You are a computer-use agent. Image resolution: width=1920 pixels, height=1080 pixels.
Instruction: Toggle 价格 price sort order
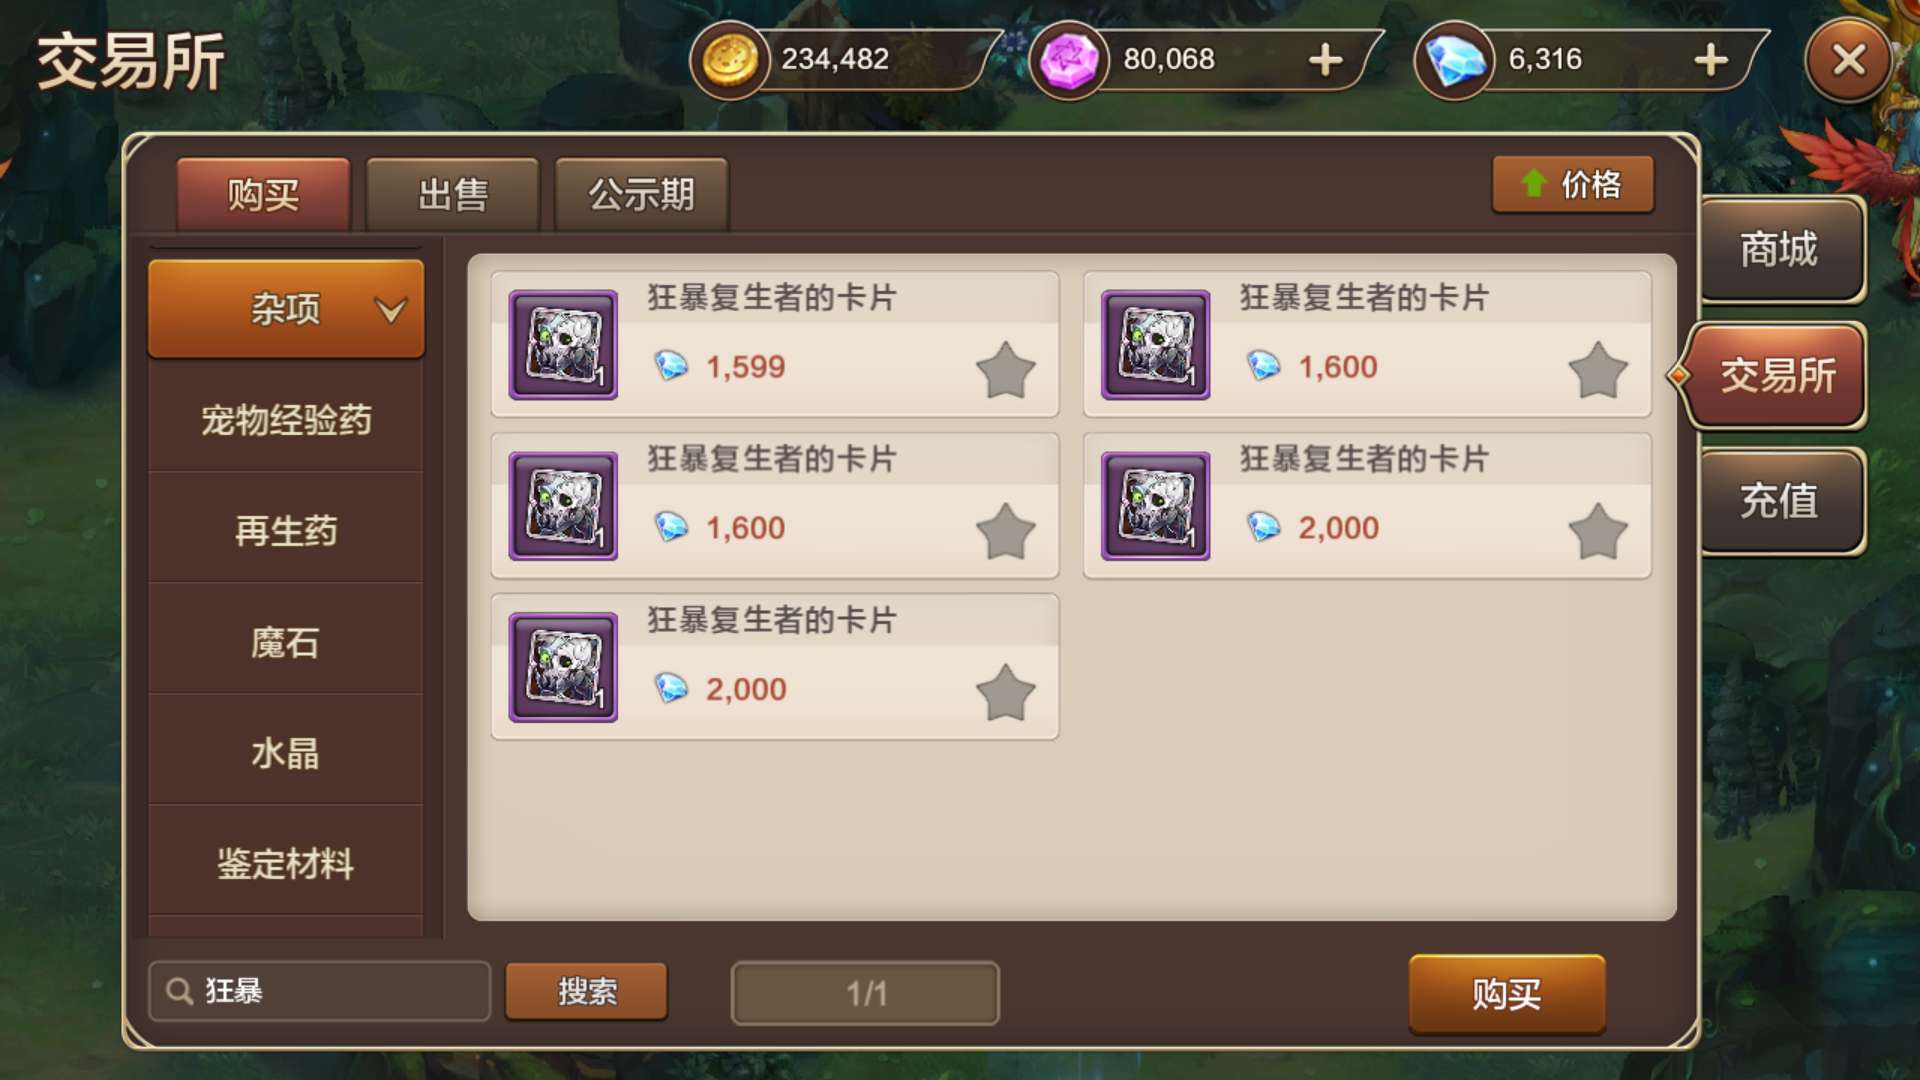1573,184
